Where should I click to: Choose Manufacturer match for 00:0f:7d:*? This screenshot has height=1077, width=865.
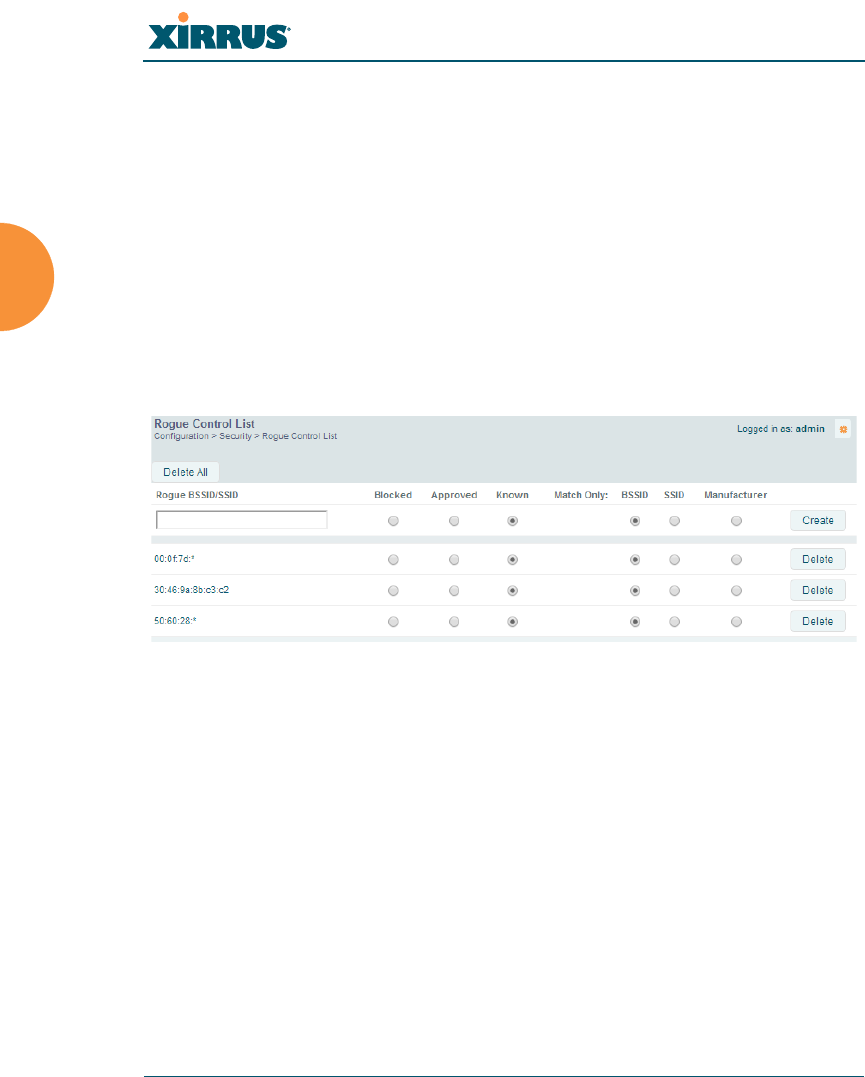tap(737, 560)
